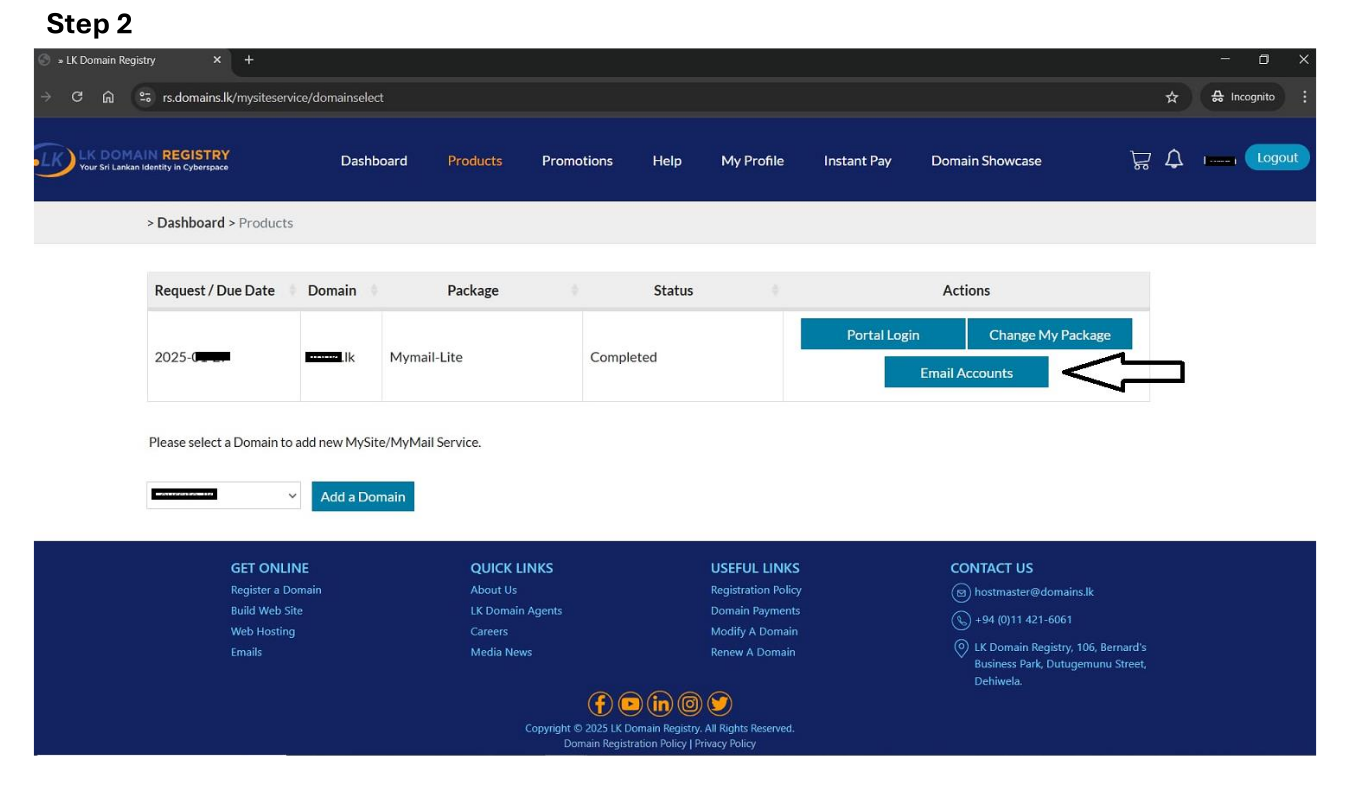Open the shopping cart
Image resolution: width=1366 pixels, height=794 pixels.
tap(1140, 159)
